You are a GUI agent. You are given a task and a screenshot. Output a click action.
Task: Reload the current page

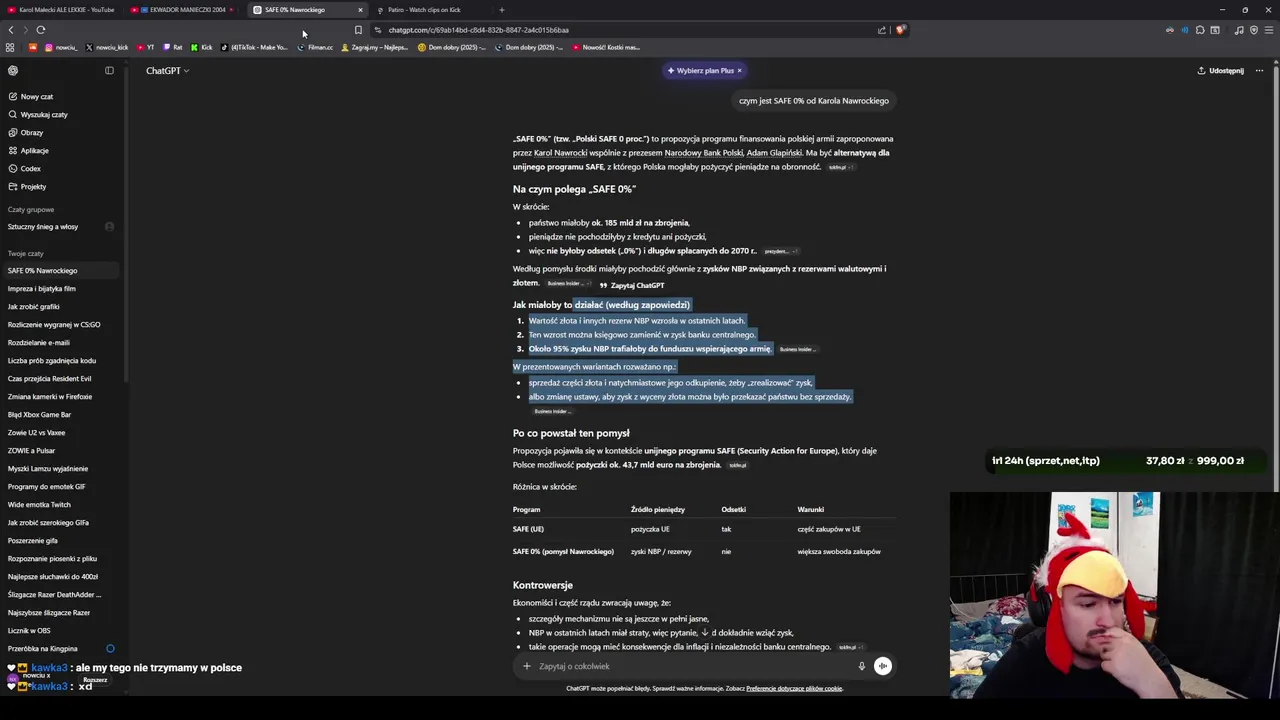(40, 30)
